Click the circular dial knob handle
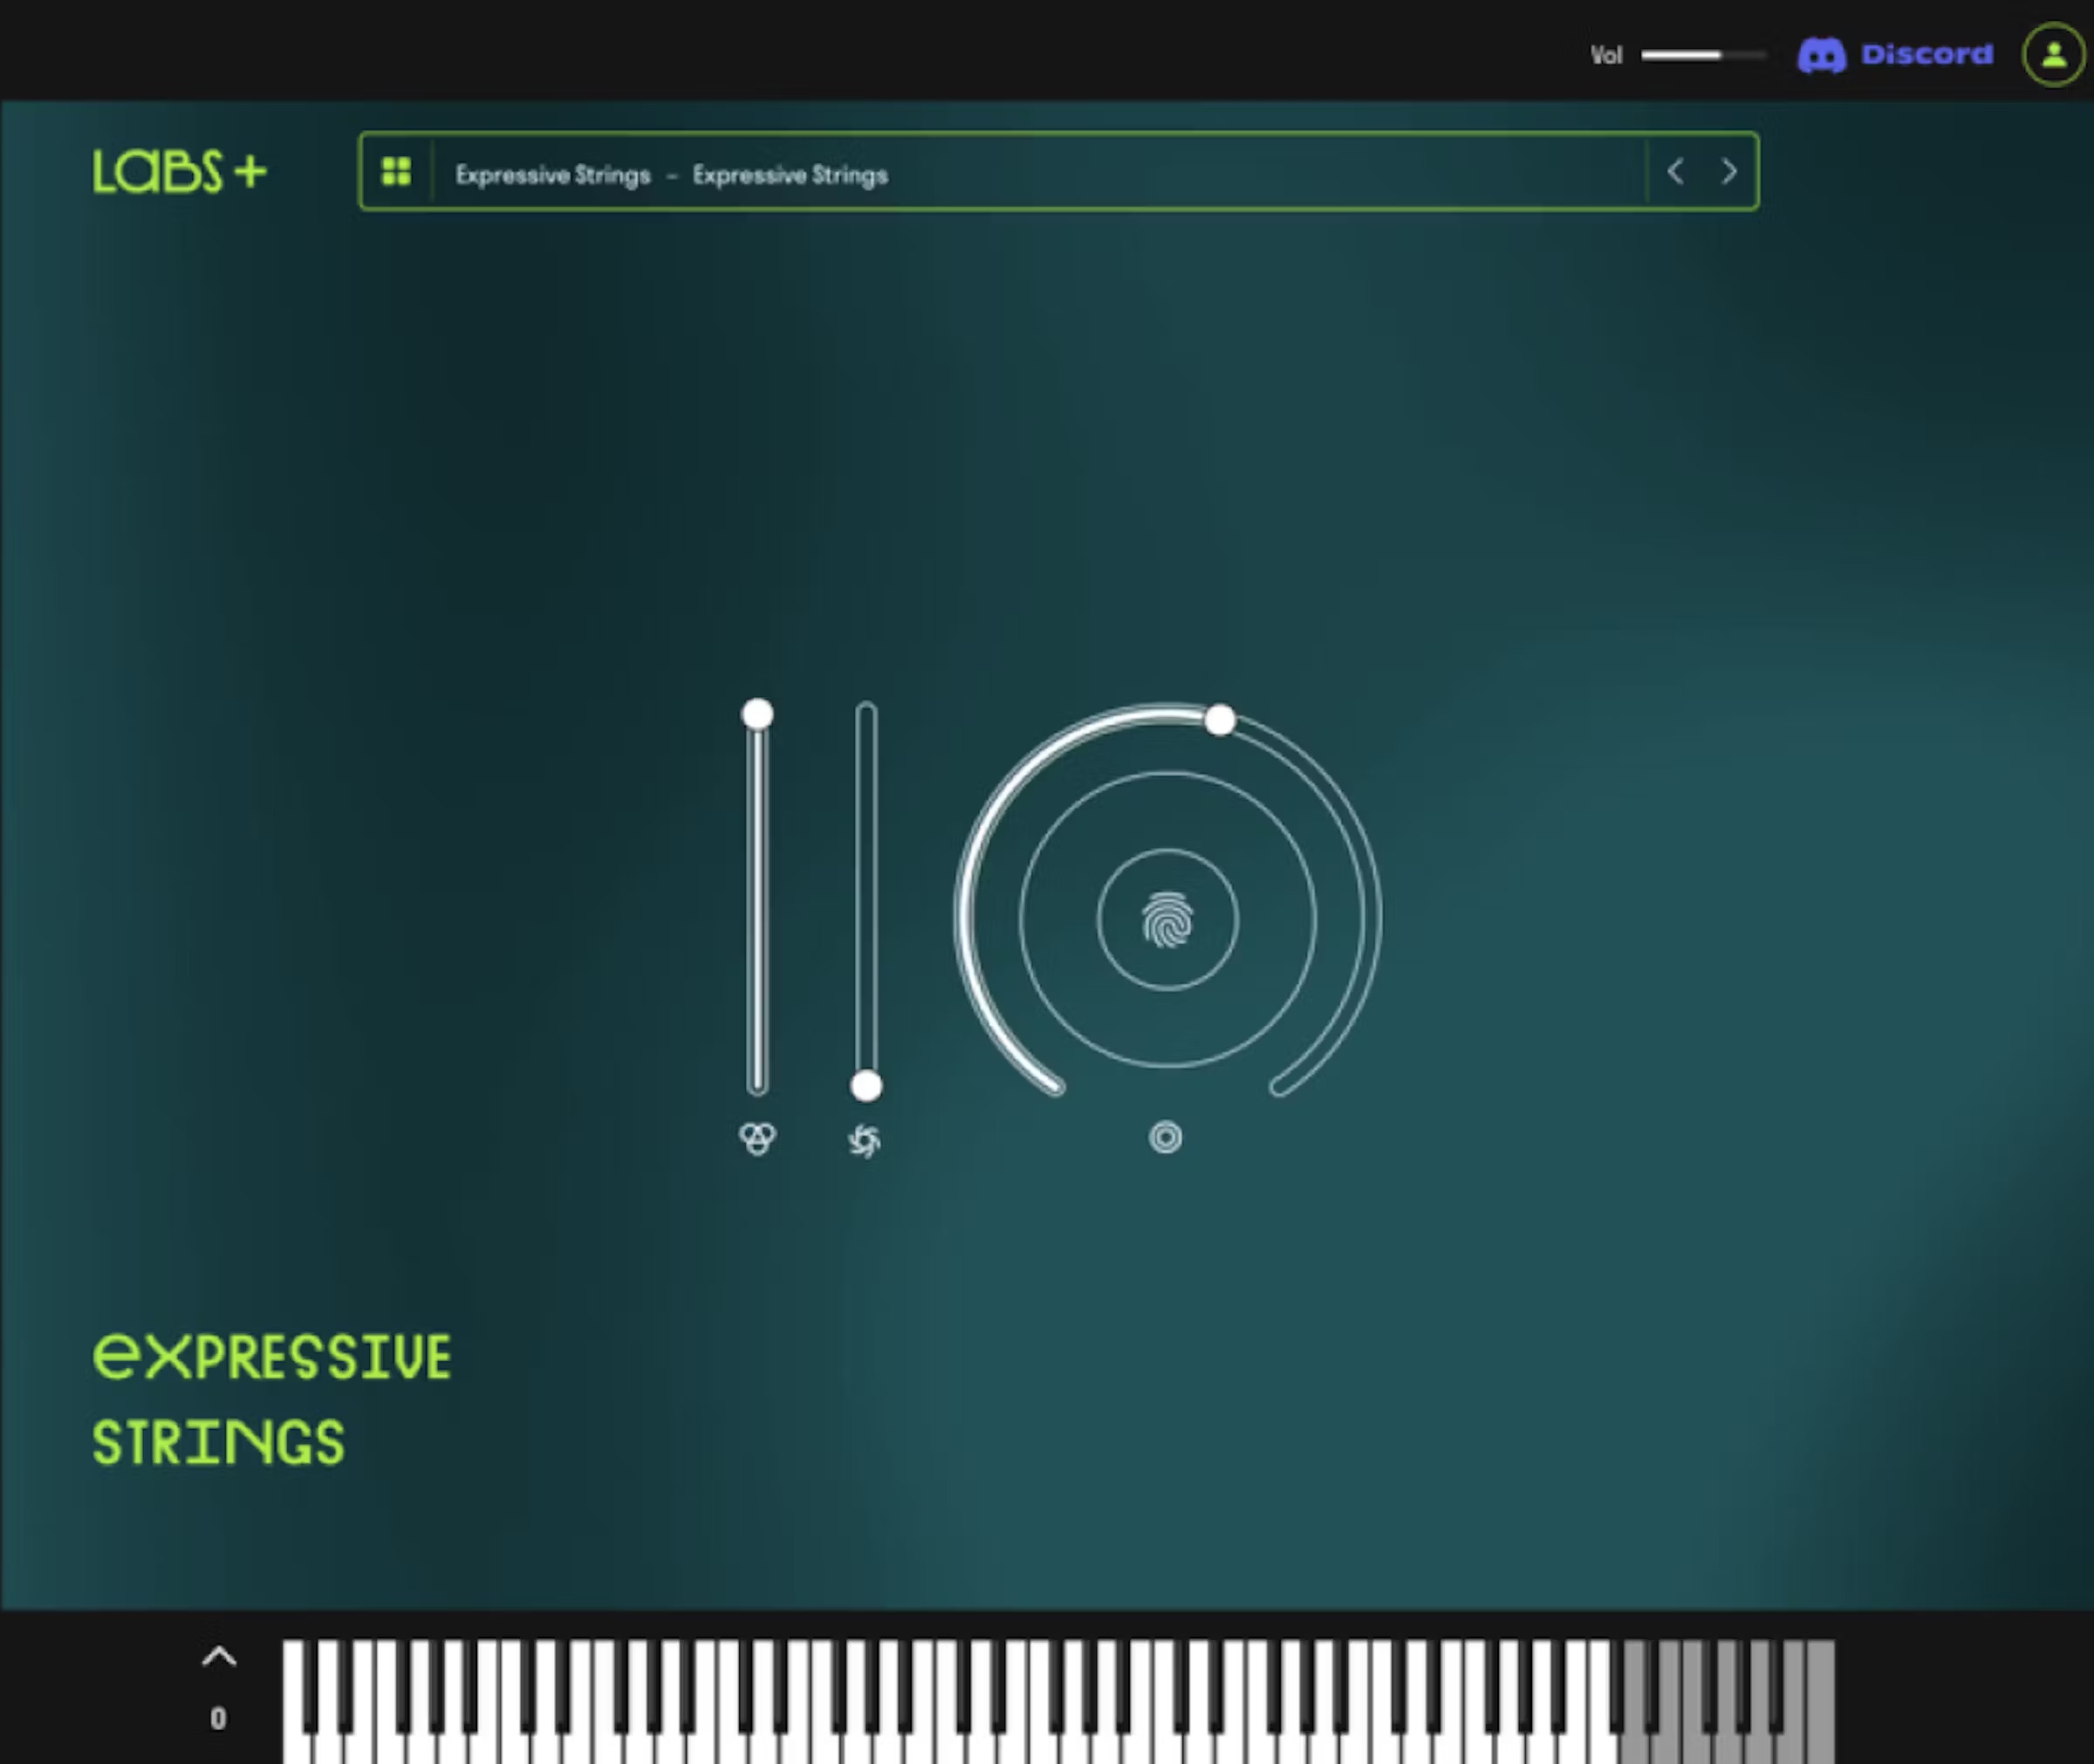The image size is (2094, 1764). point(1219,720)
